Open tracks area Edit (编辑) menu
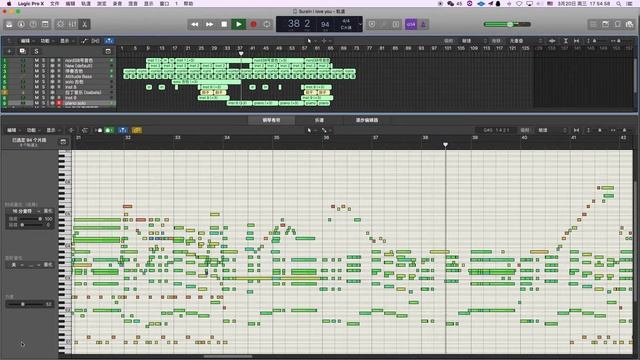The image size is (640, 360). tap(27, 41)
